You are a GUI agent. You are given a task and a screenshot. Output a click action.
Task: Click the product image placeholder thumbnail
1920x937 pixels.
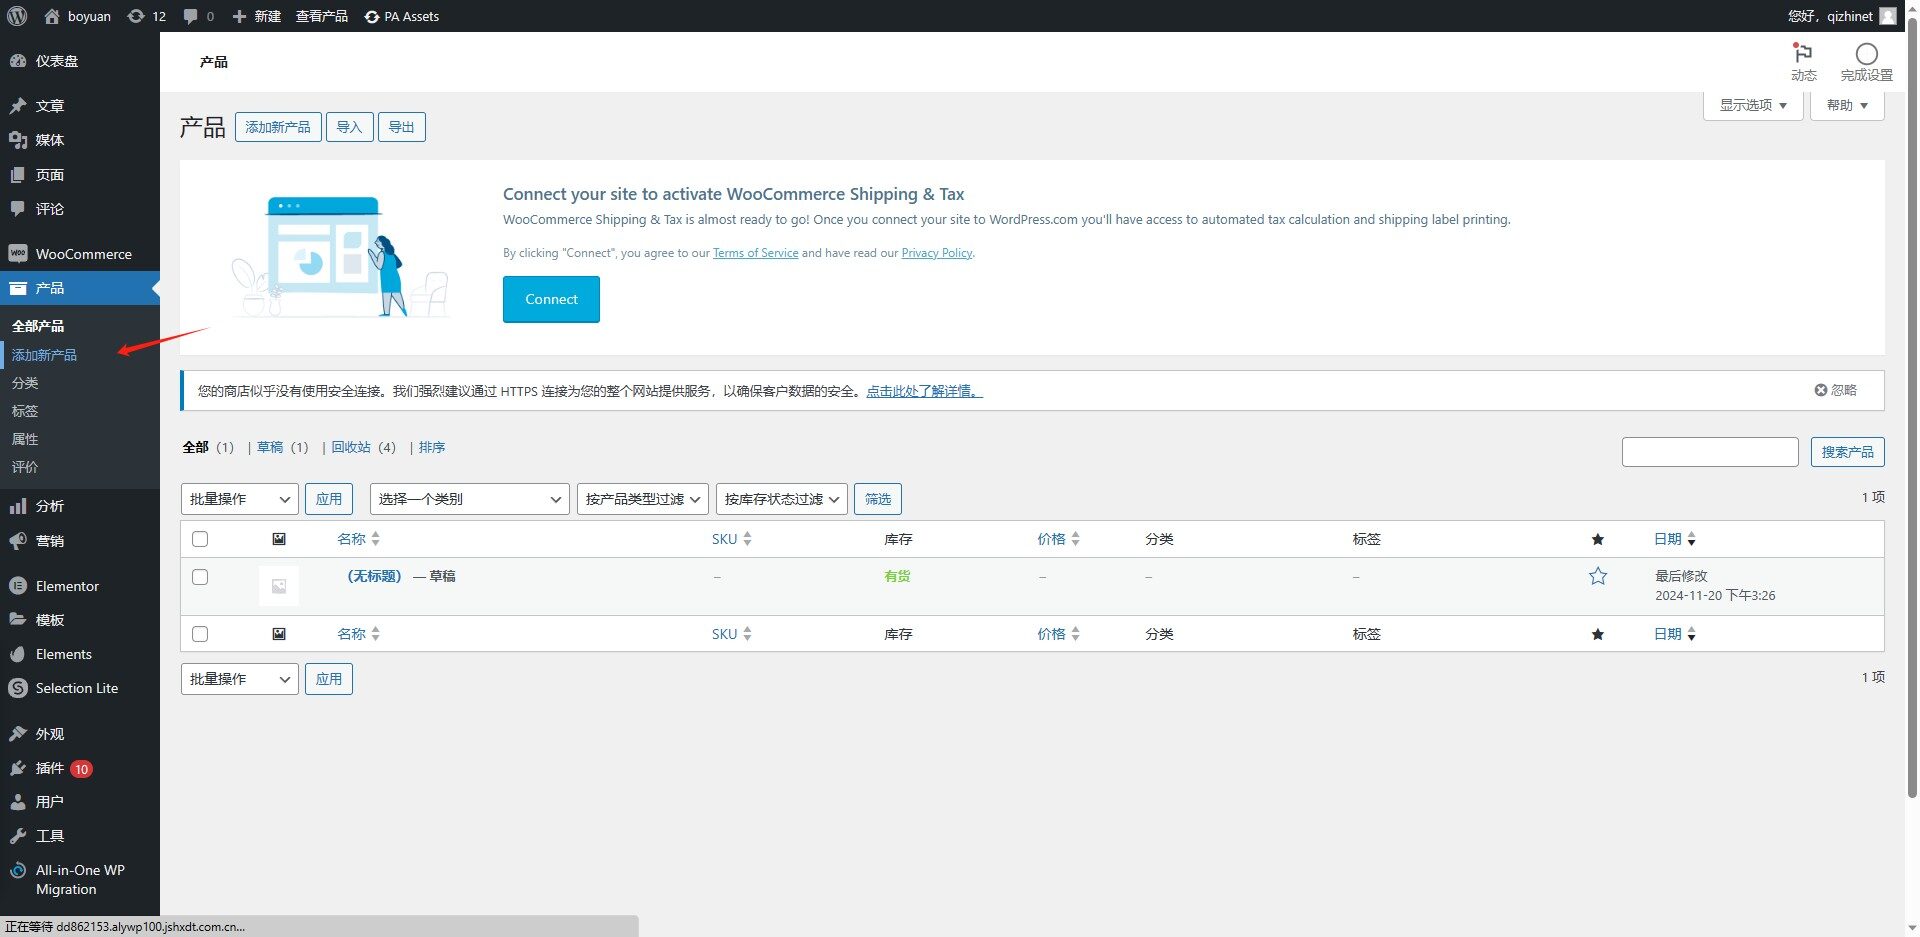click(x=279, y=586)
